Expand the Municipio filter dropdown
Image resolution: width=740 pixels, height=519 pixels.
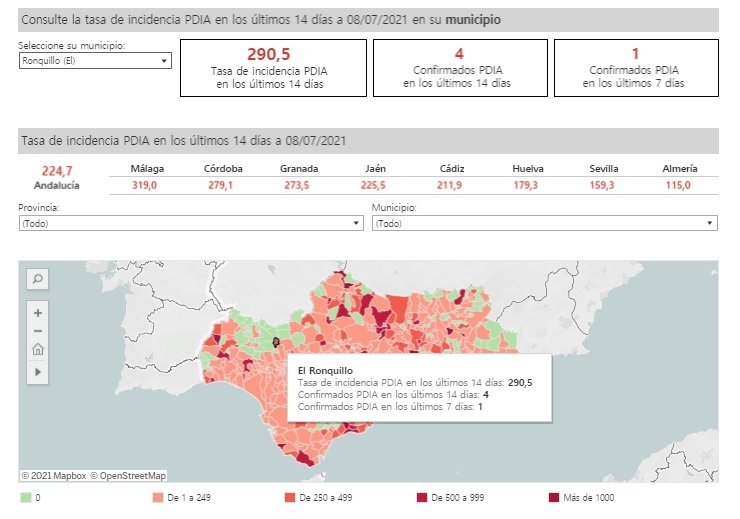tap(544, 223)
